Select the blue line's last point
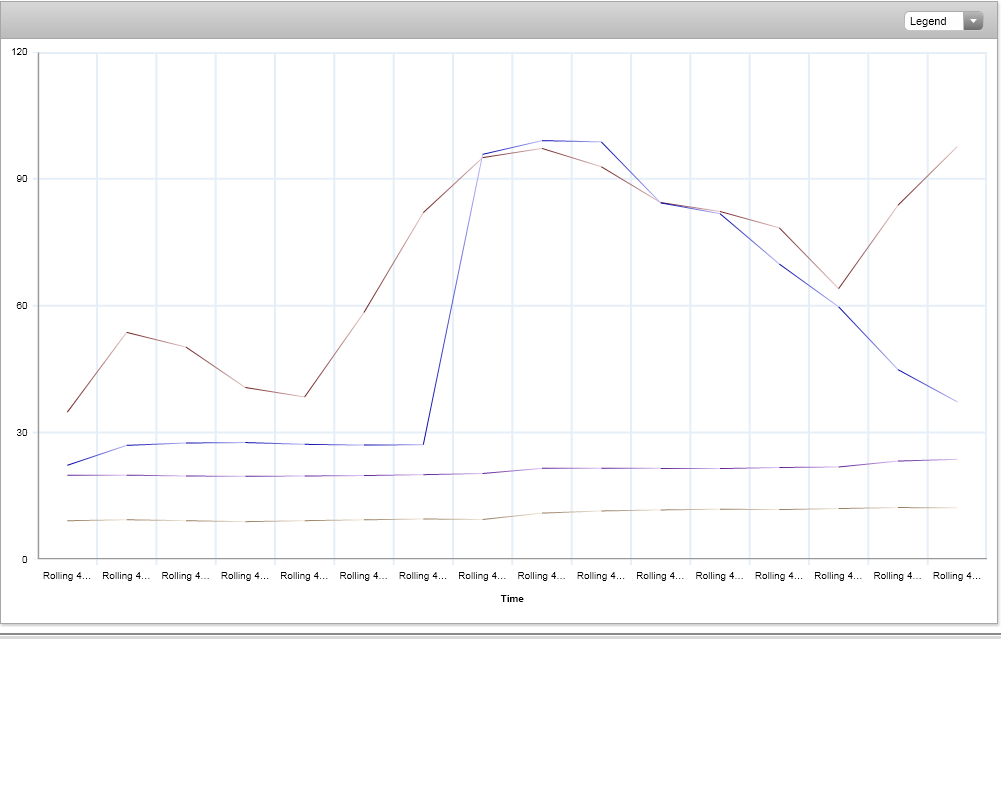The height and width of the screenshot is (800, 1001). pos(957,402)
